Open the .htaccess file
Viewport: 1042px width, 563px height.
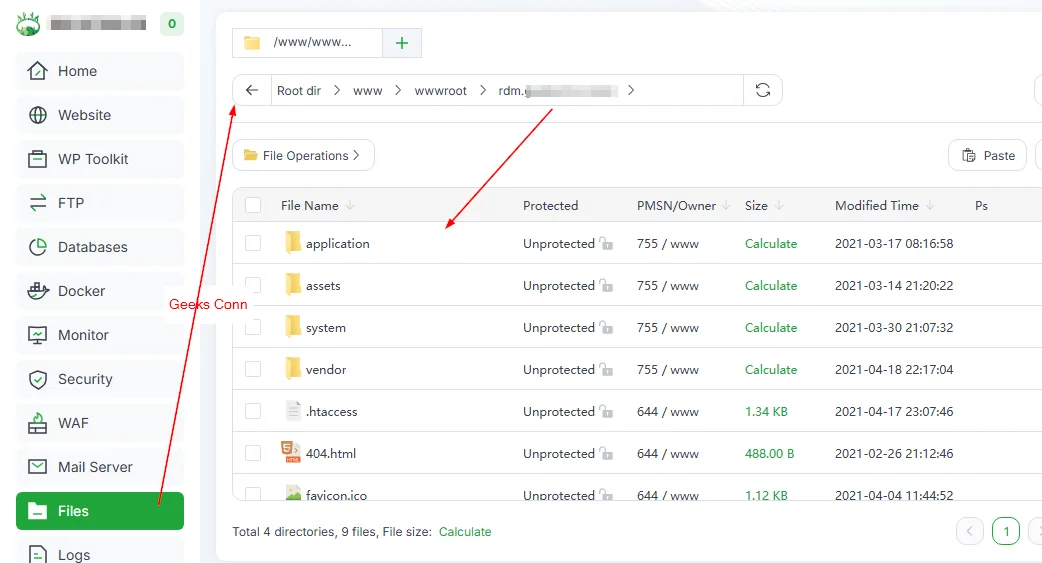pyautogui.click(x=332, y=411)
